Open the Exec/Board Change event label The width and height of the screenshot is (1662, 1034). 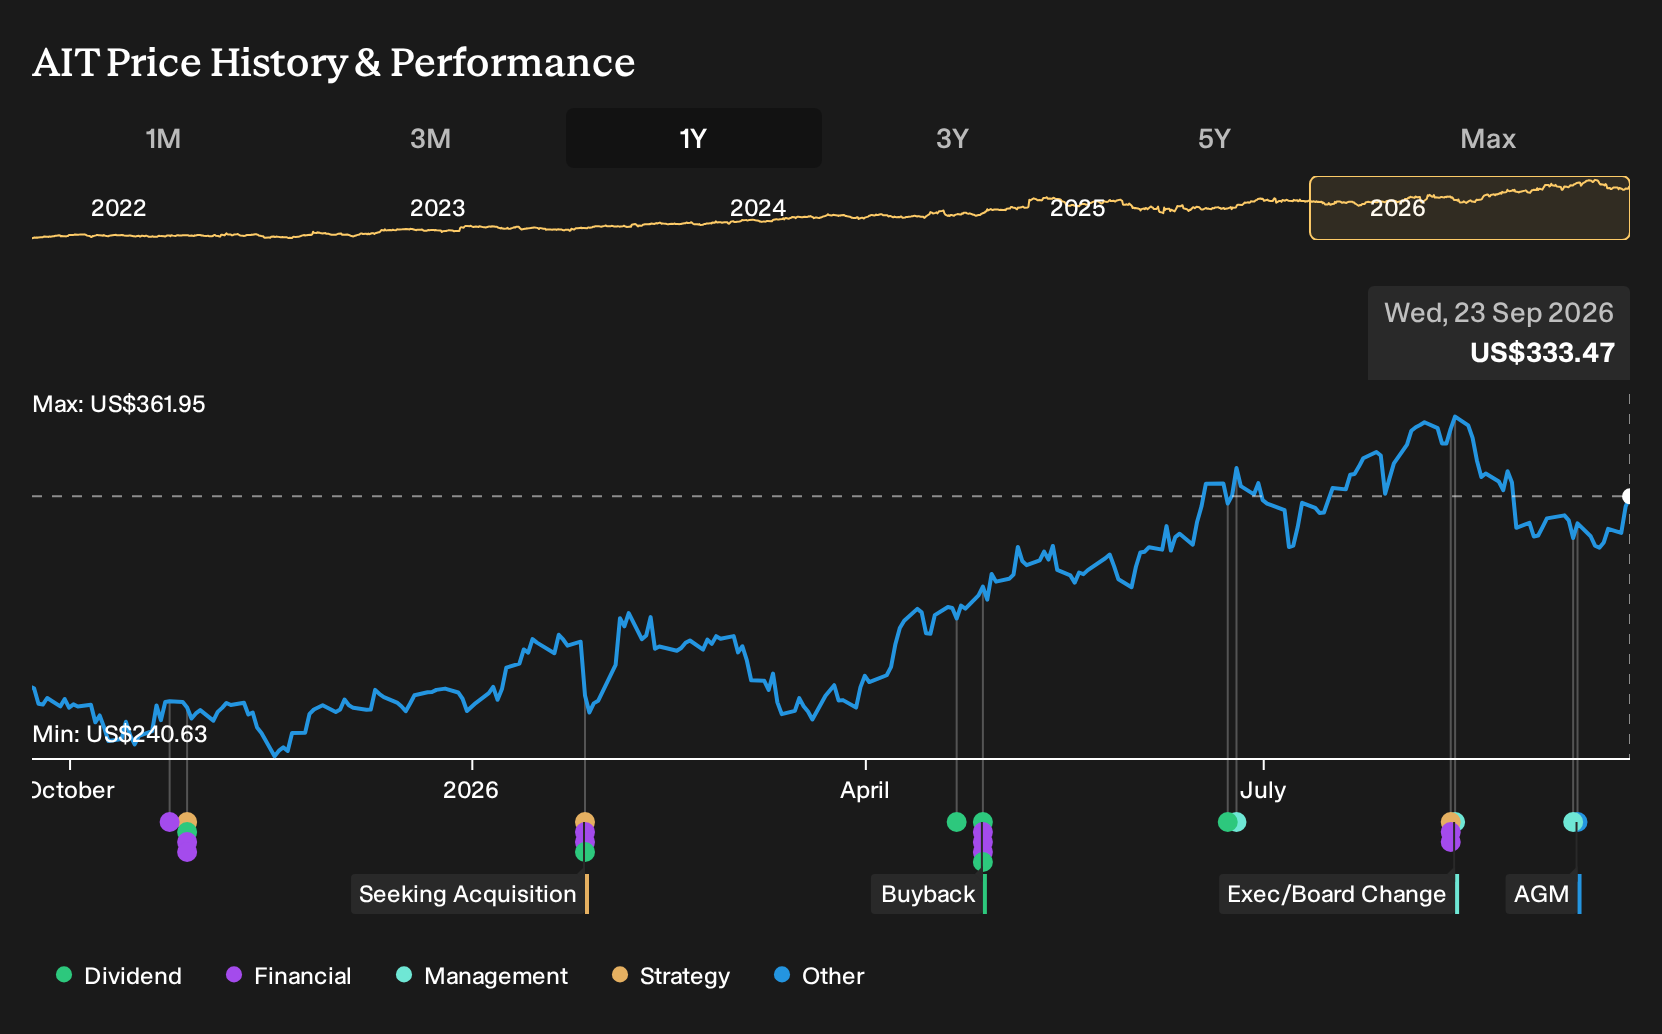1338,894
